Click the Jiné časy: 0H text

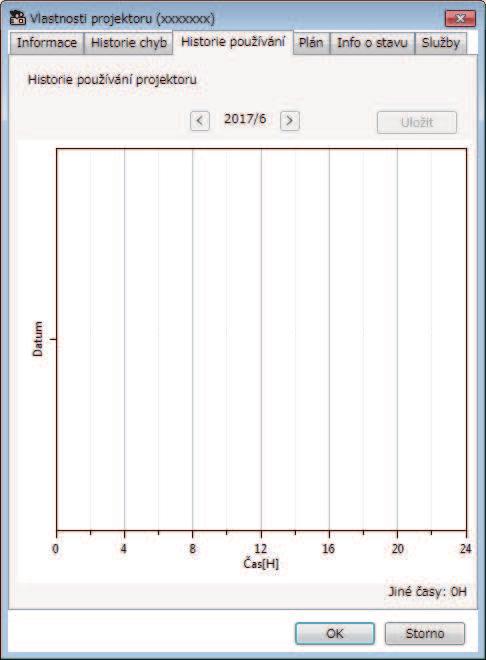[427, 592]
